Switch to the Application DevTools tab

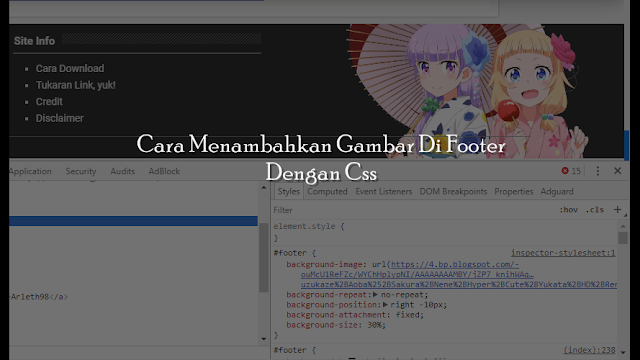point(30,171)
